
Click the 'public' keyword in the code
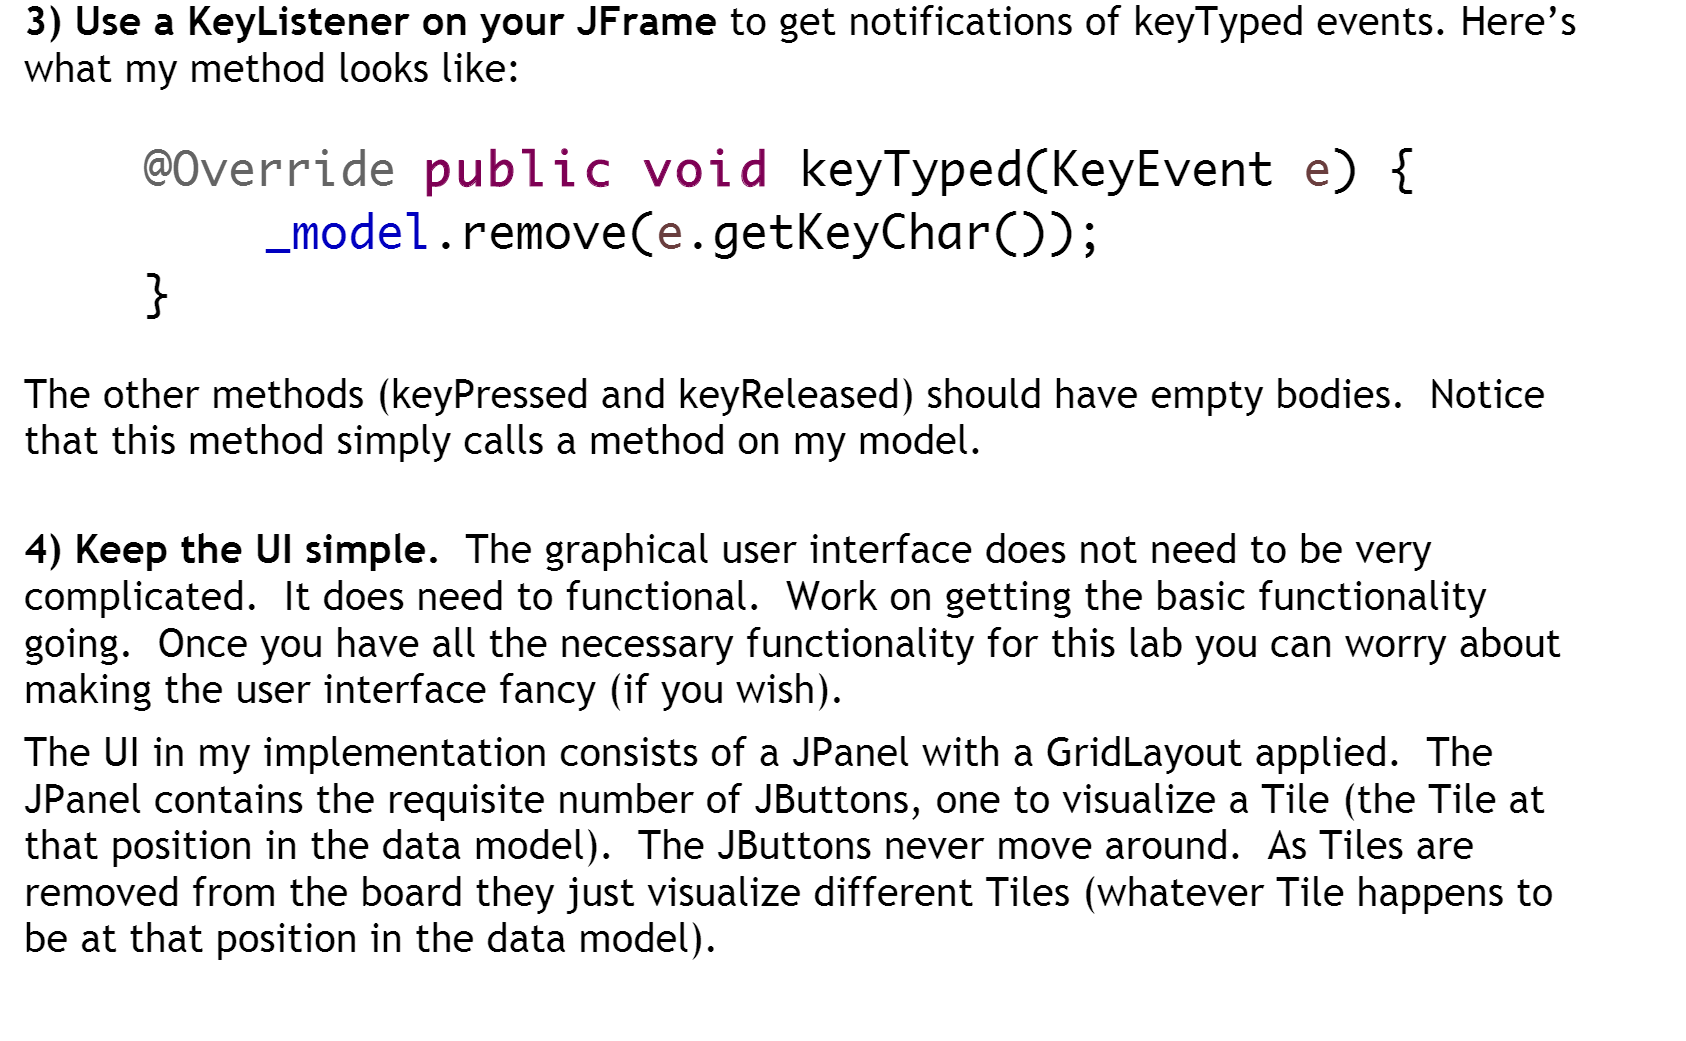(517, 171)
